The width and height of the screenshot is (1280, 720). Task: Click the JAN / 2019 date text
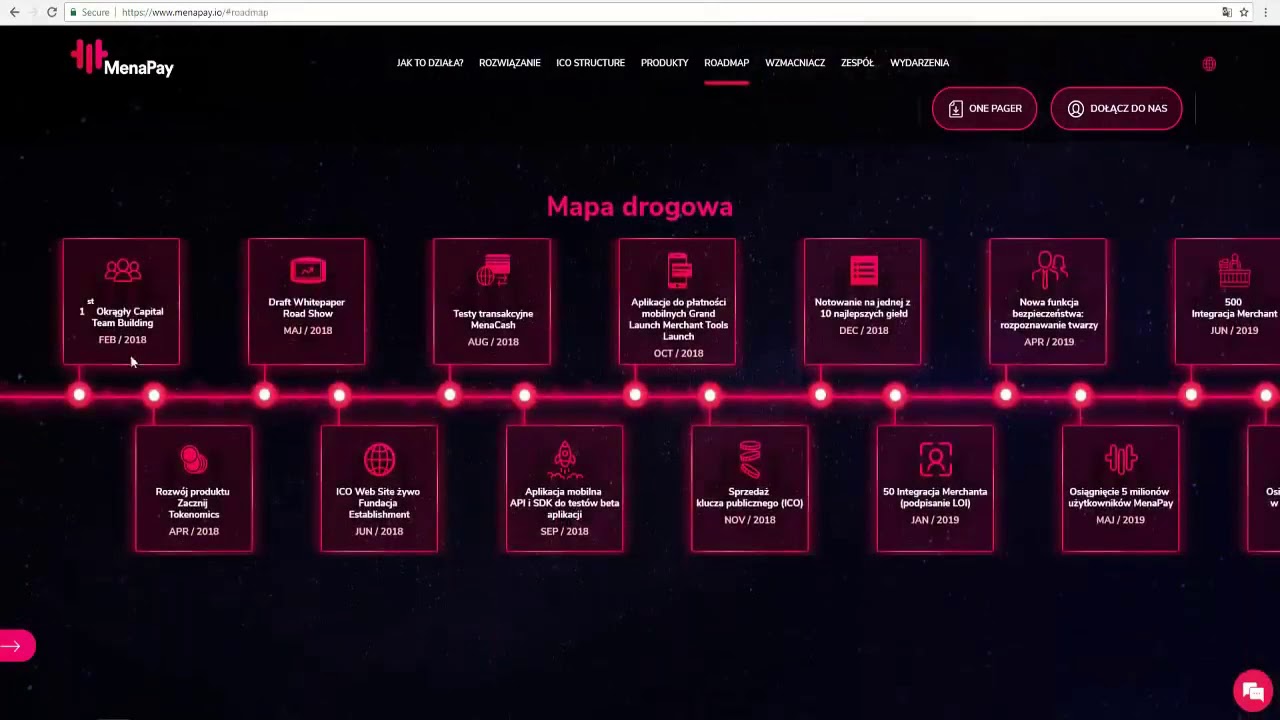tap(935, 520)
